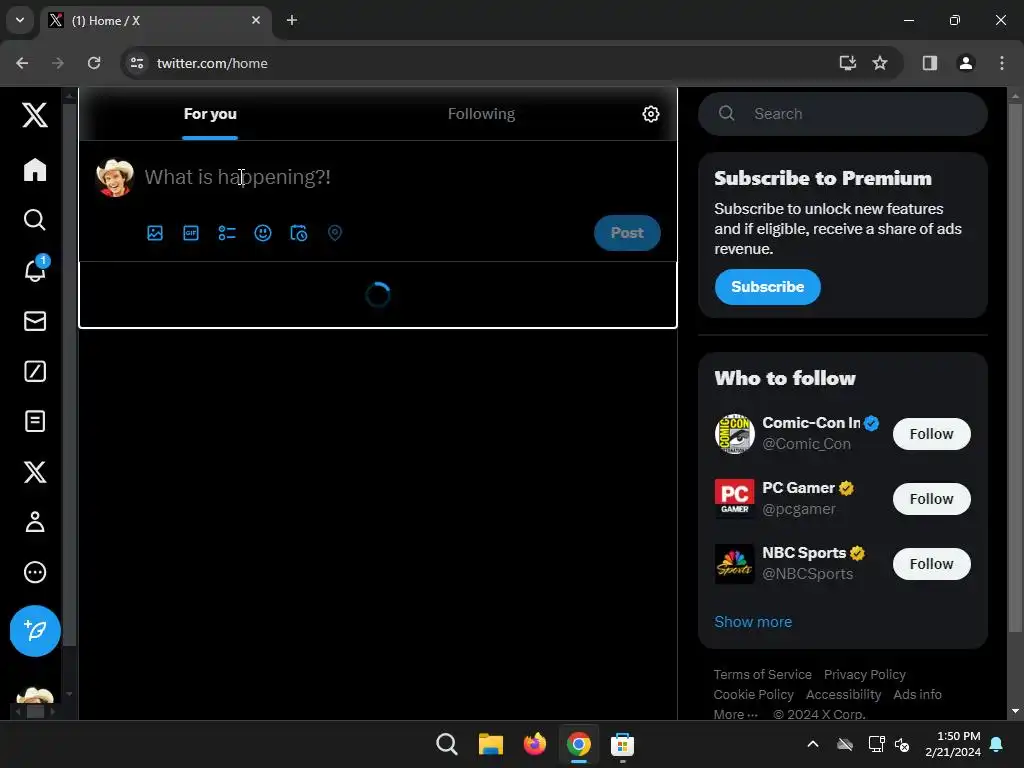
Task: Open Privacy Policy link
Action: click(x=865, y=674)
